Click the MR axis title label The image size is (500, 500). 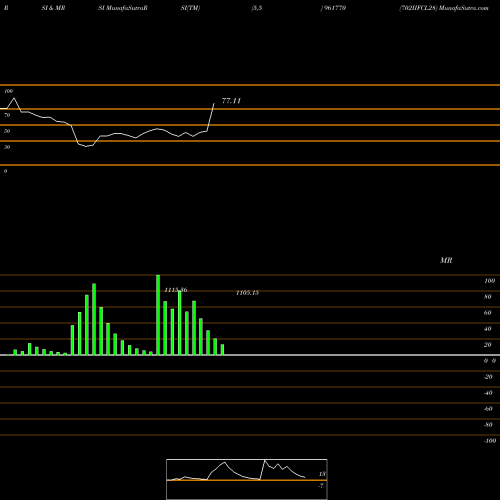tap(446, 260)
